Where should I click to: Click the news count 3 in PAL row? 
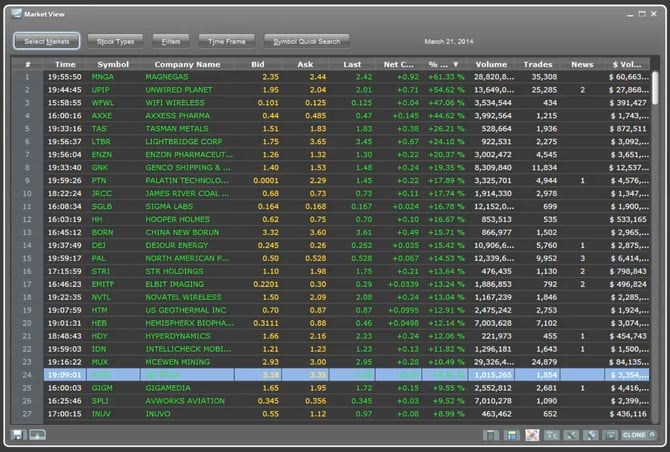coord(582,258)
